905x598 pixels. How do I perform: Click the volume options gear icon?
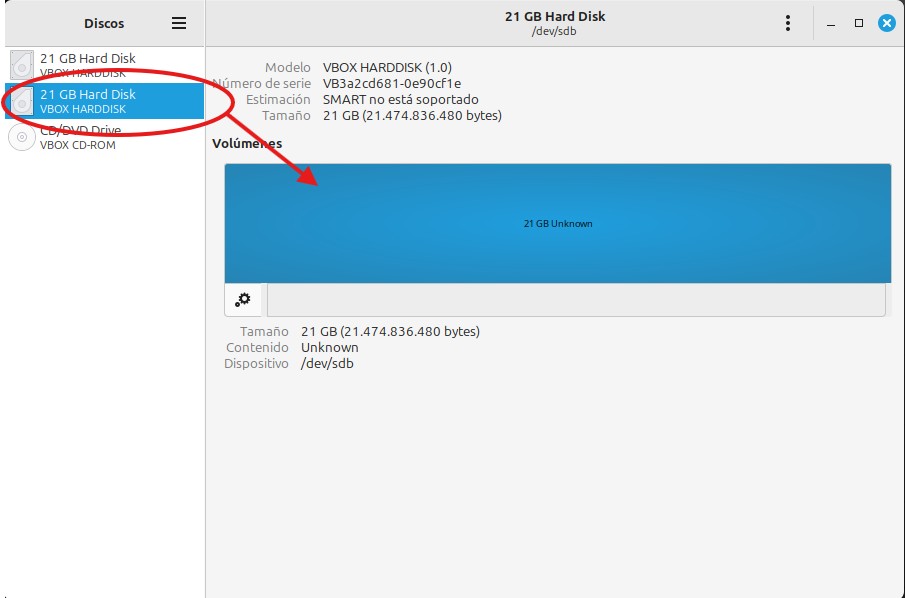tap(243, 300)
